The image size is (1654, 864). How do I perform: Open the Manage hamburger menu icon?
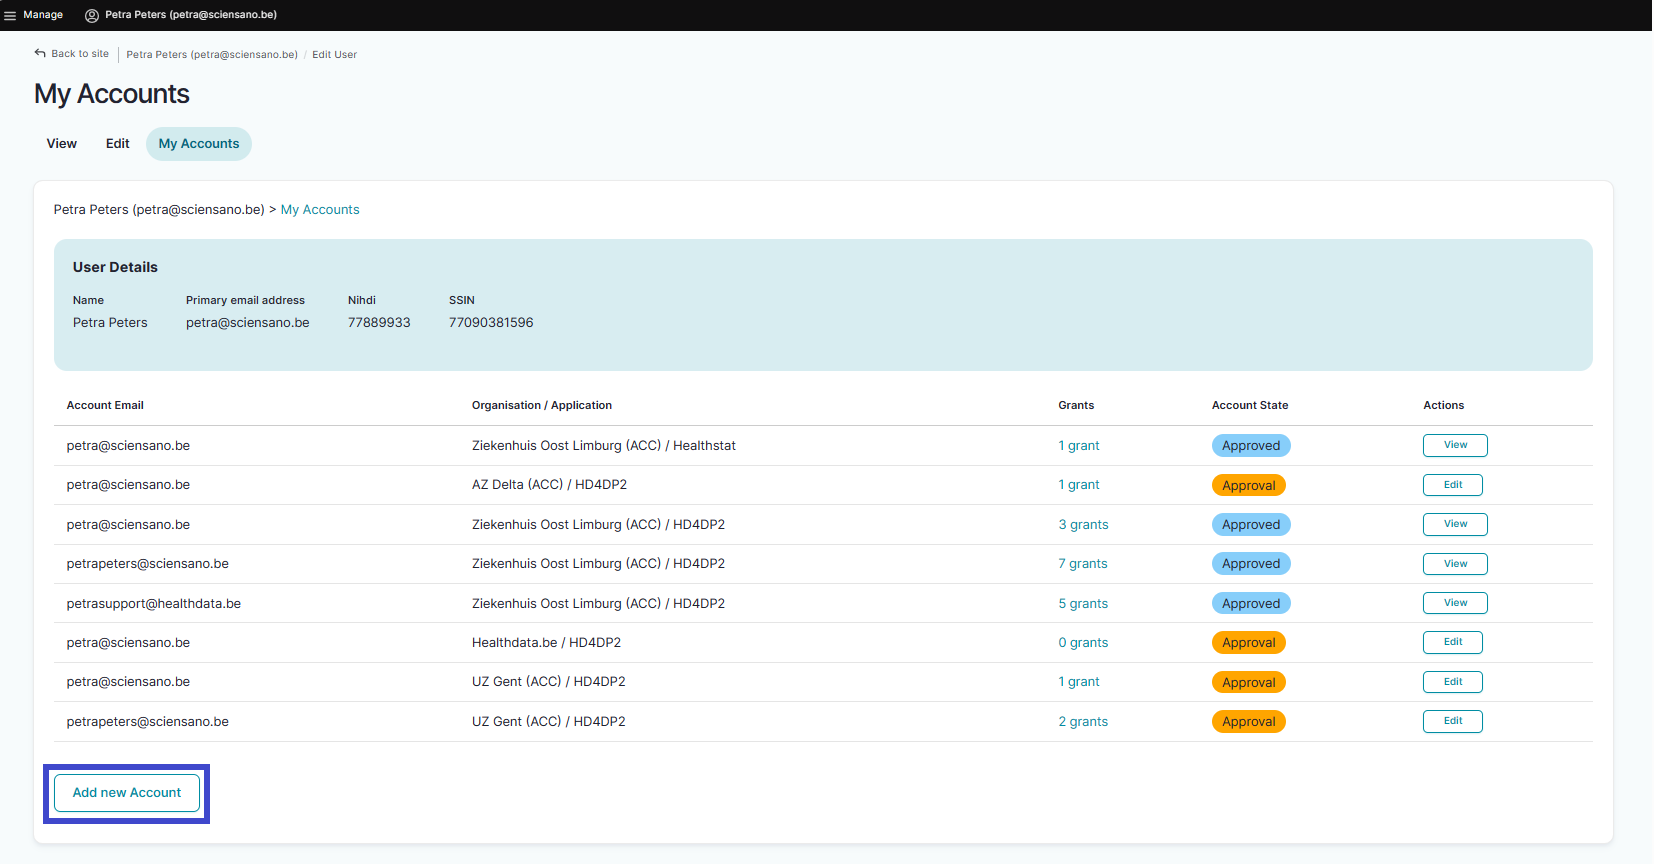pyautogui.click(x=10, y=15)
